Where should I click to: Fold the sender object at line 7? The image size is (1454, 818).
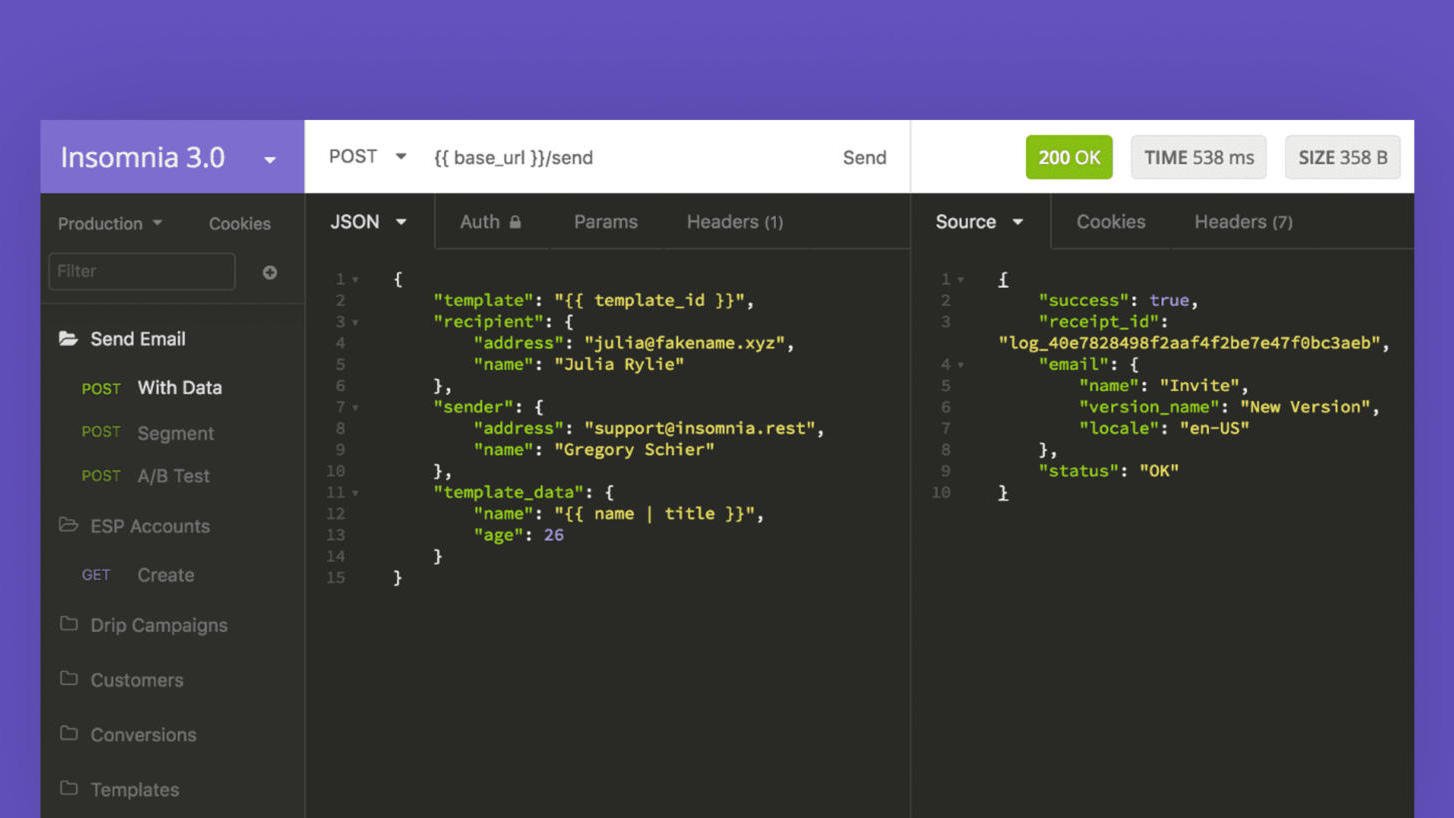tap(355, 408)
